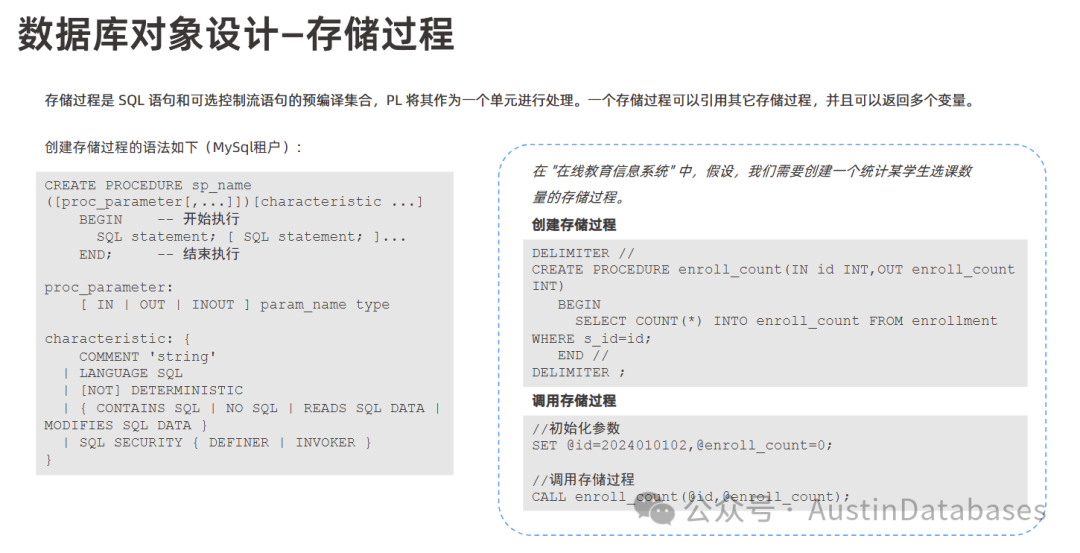Click the line CREATE PROCEDURE sp_name
Screen dimensions: 1080x553
[148, 185]
